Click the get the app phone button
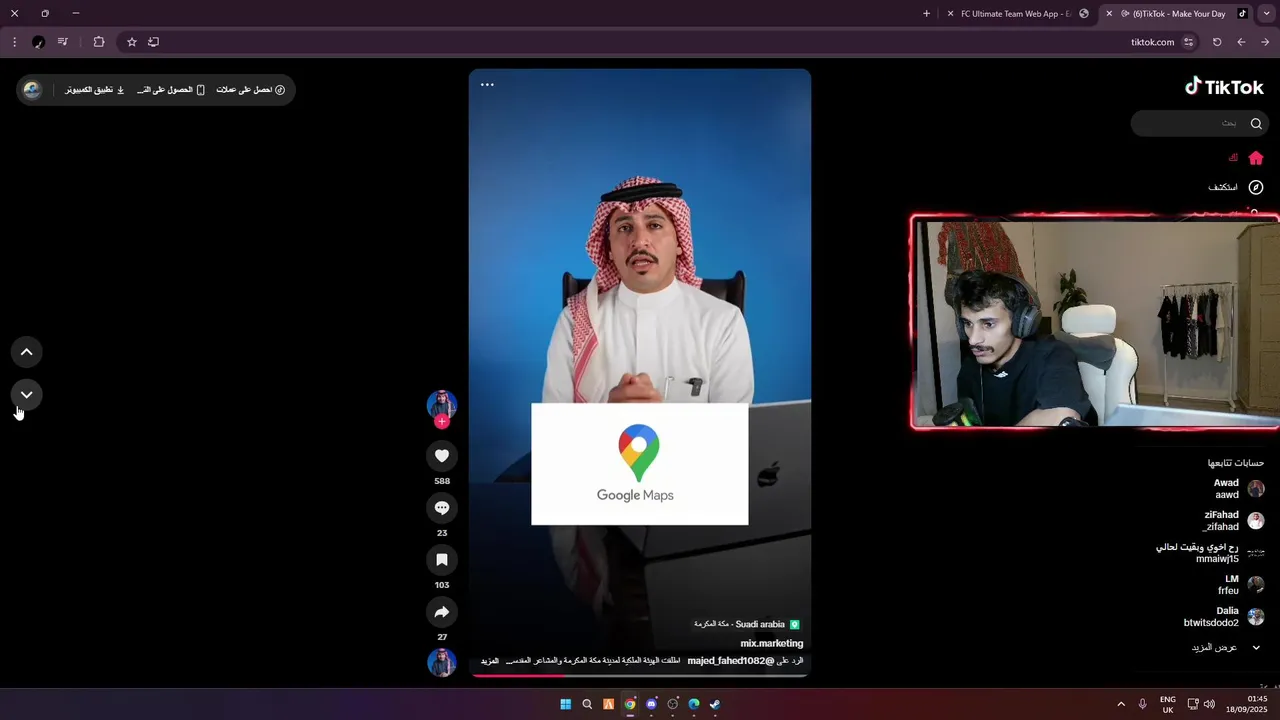1280x720 pixels. pos(171,90)
